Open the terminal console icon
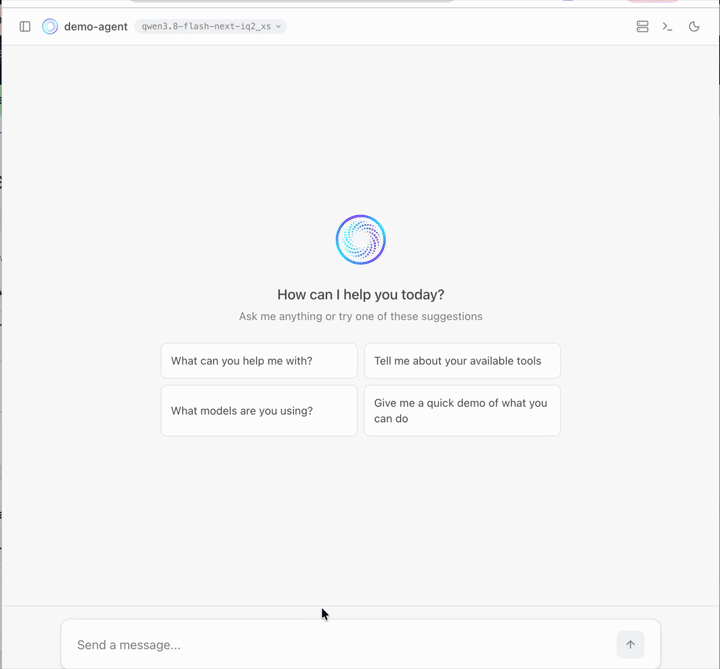 click(668, 27)
